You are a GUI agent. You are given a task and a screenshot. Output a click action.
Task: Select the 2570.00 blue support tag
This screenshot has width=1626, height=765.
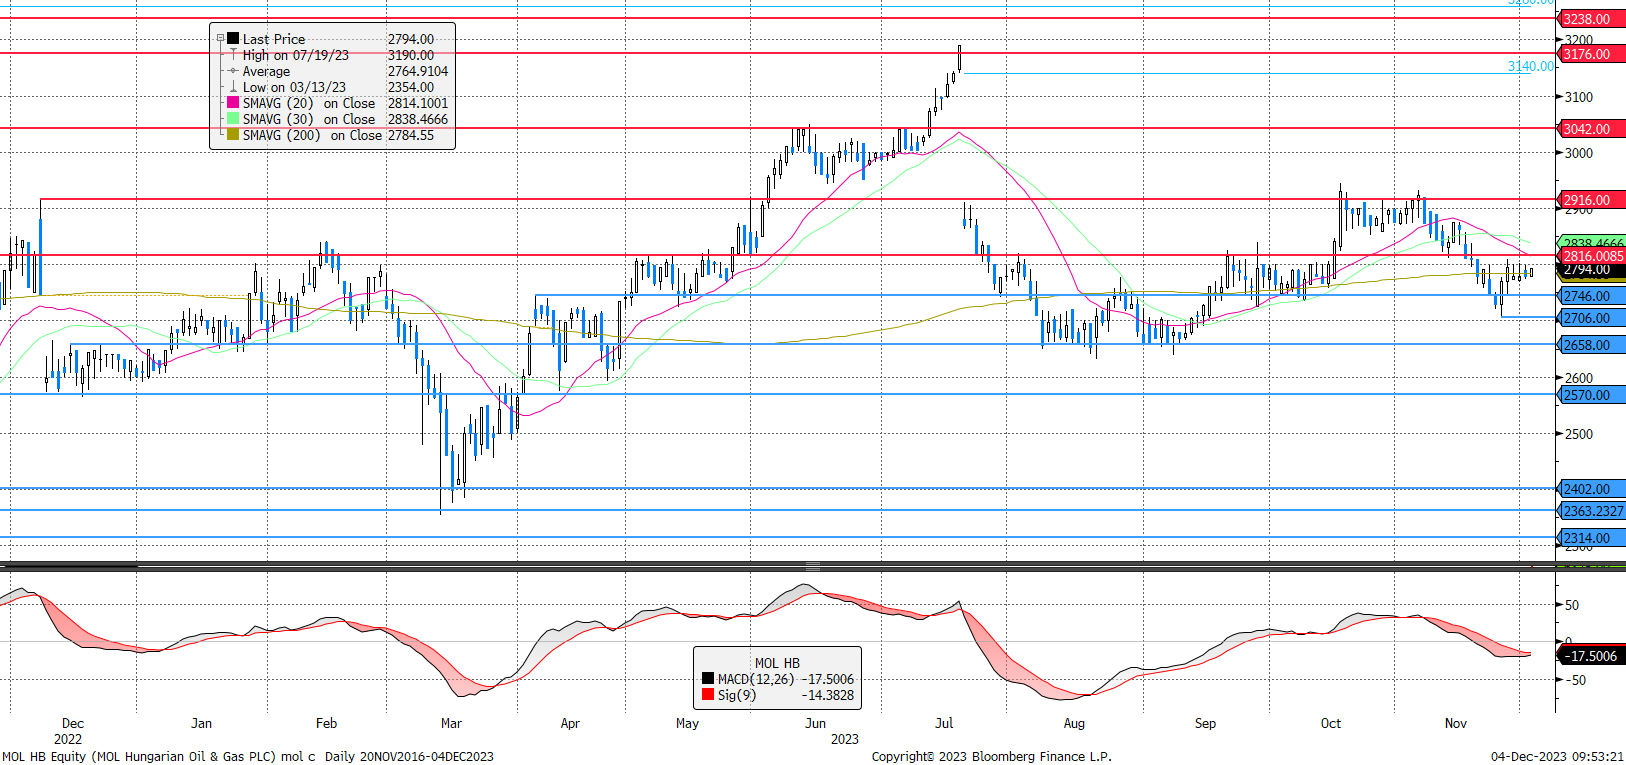tap(1591, 395)
